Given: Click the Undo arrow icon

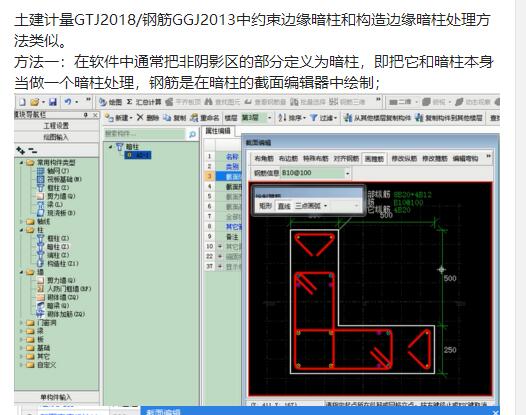Looking at the screenshot, I should (x=68, y=102).
